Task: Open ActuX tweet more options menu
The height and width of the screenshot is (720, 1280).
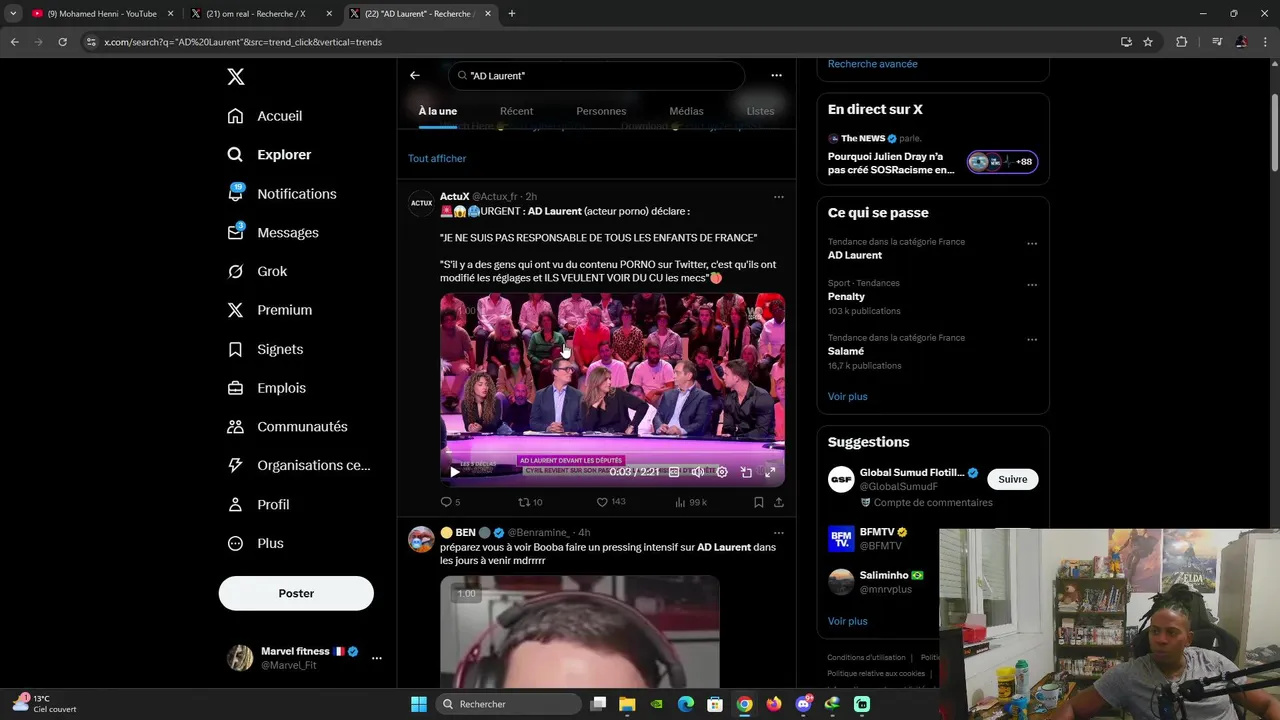Action: click(x=779, y=197)
